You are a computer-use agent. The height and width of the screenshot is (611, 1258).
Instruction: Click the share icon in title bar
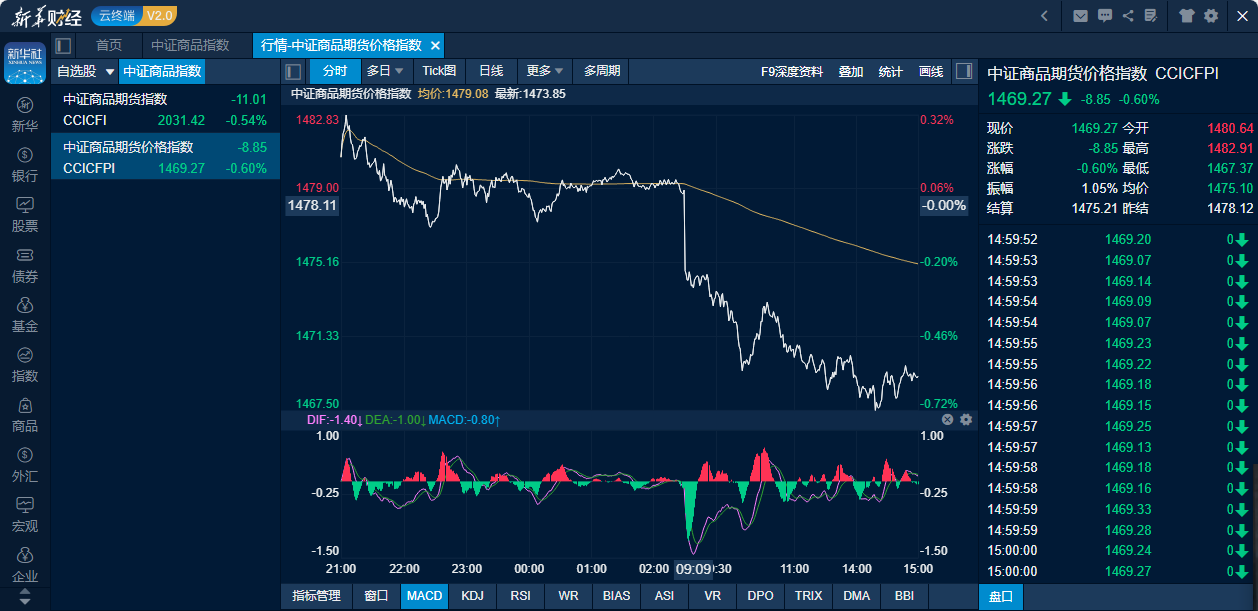[x=1128, y=15]
